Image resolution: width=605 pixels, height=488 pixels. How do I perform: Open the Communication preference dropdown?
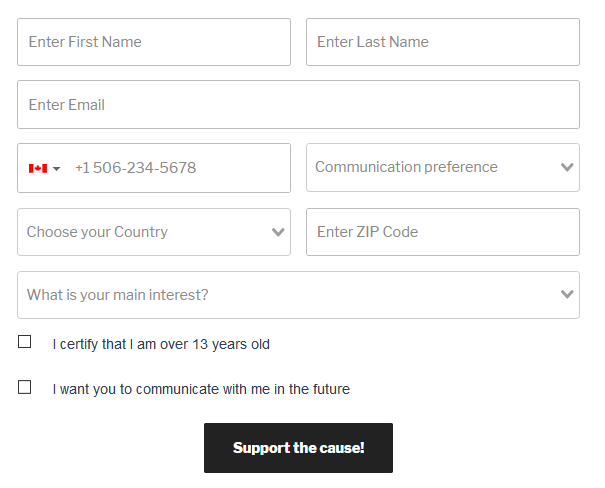click(x=430, y=167)
